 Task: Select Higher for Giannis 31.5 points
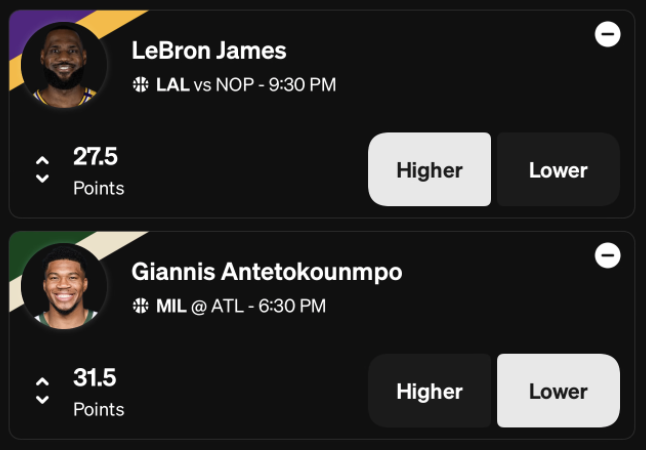429,391
